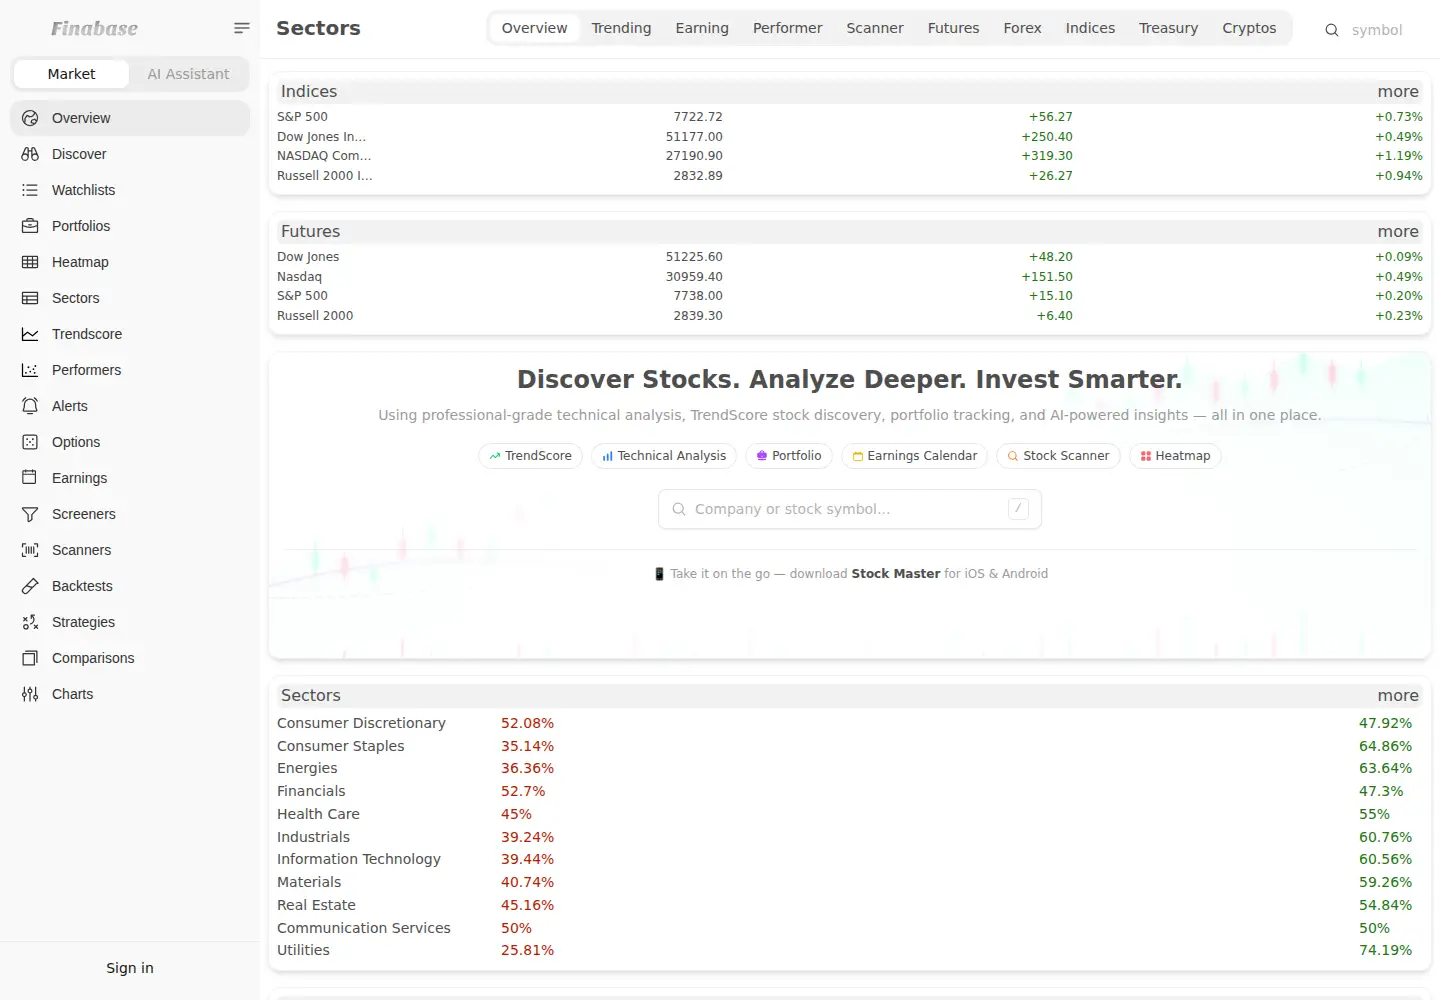1440x1000 pixels.
Task: Click the Treasury tab
Action: 1168,28
